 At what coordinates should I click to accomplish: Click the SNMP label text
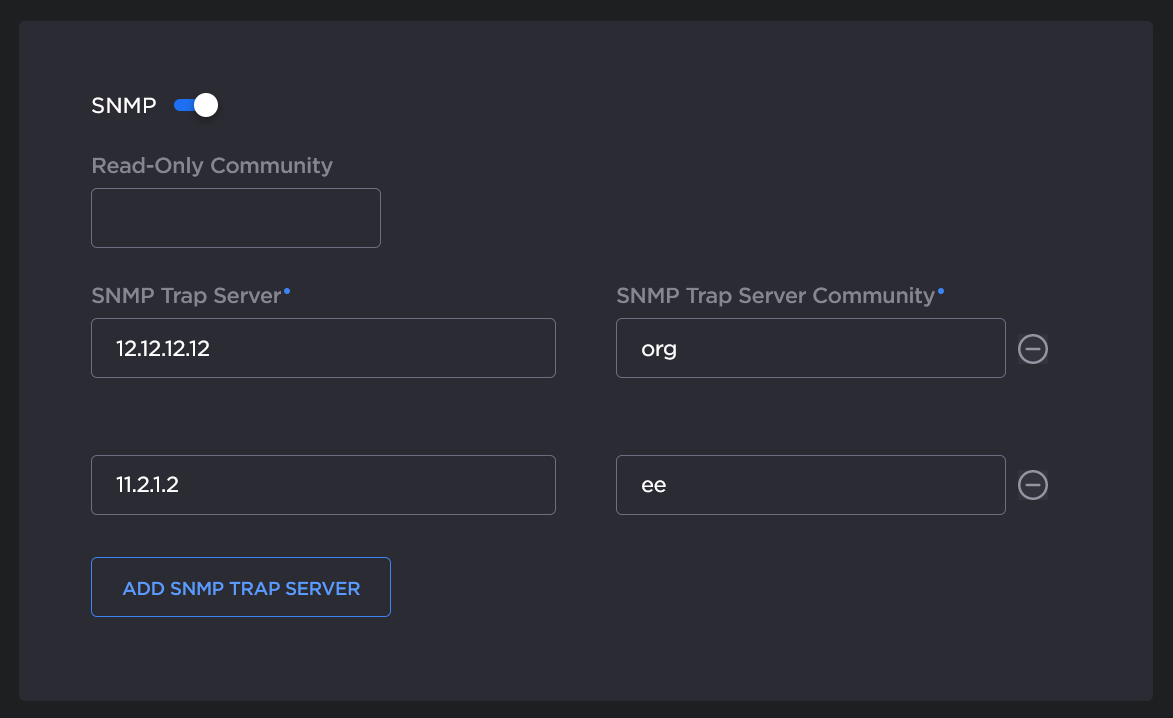(x=124, y=106)
